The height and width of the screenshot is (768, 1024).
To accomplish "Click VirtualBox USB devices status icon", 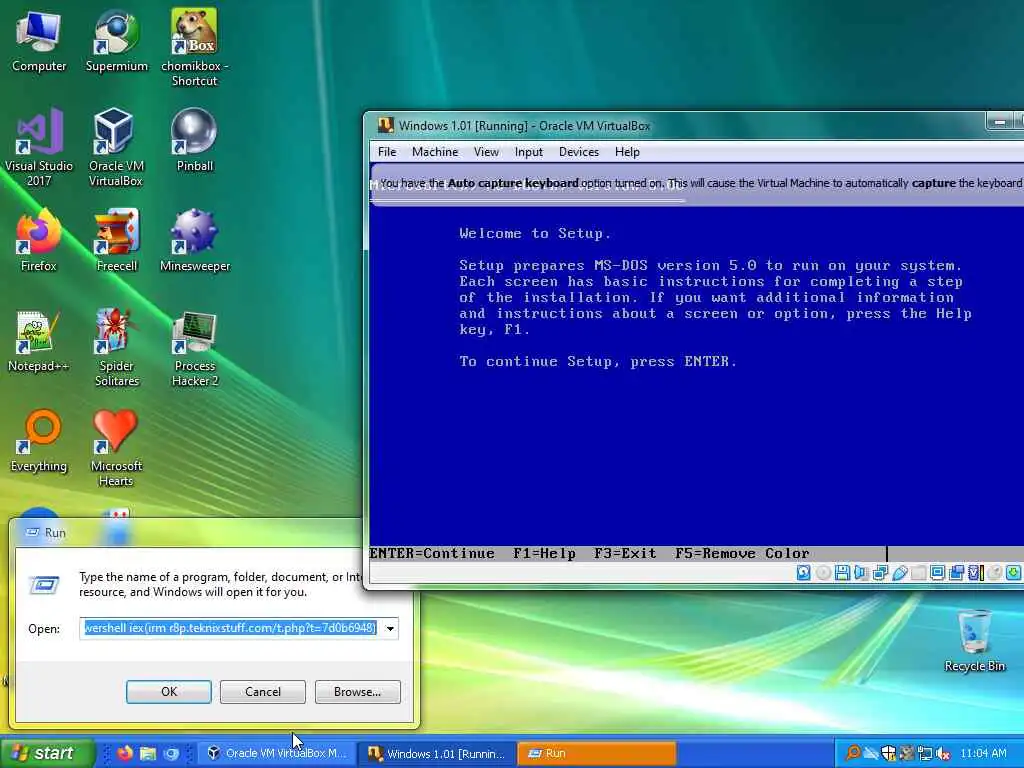I will click(899, 573).
